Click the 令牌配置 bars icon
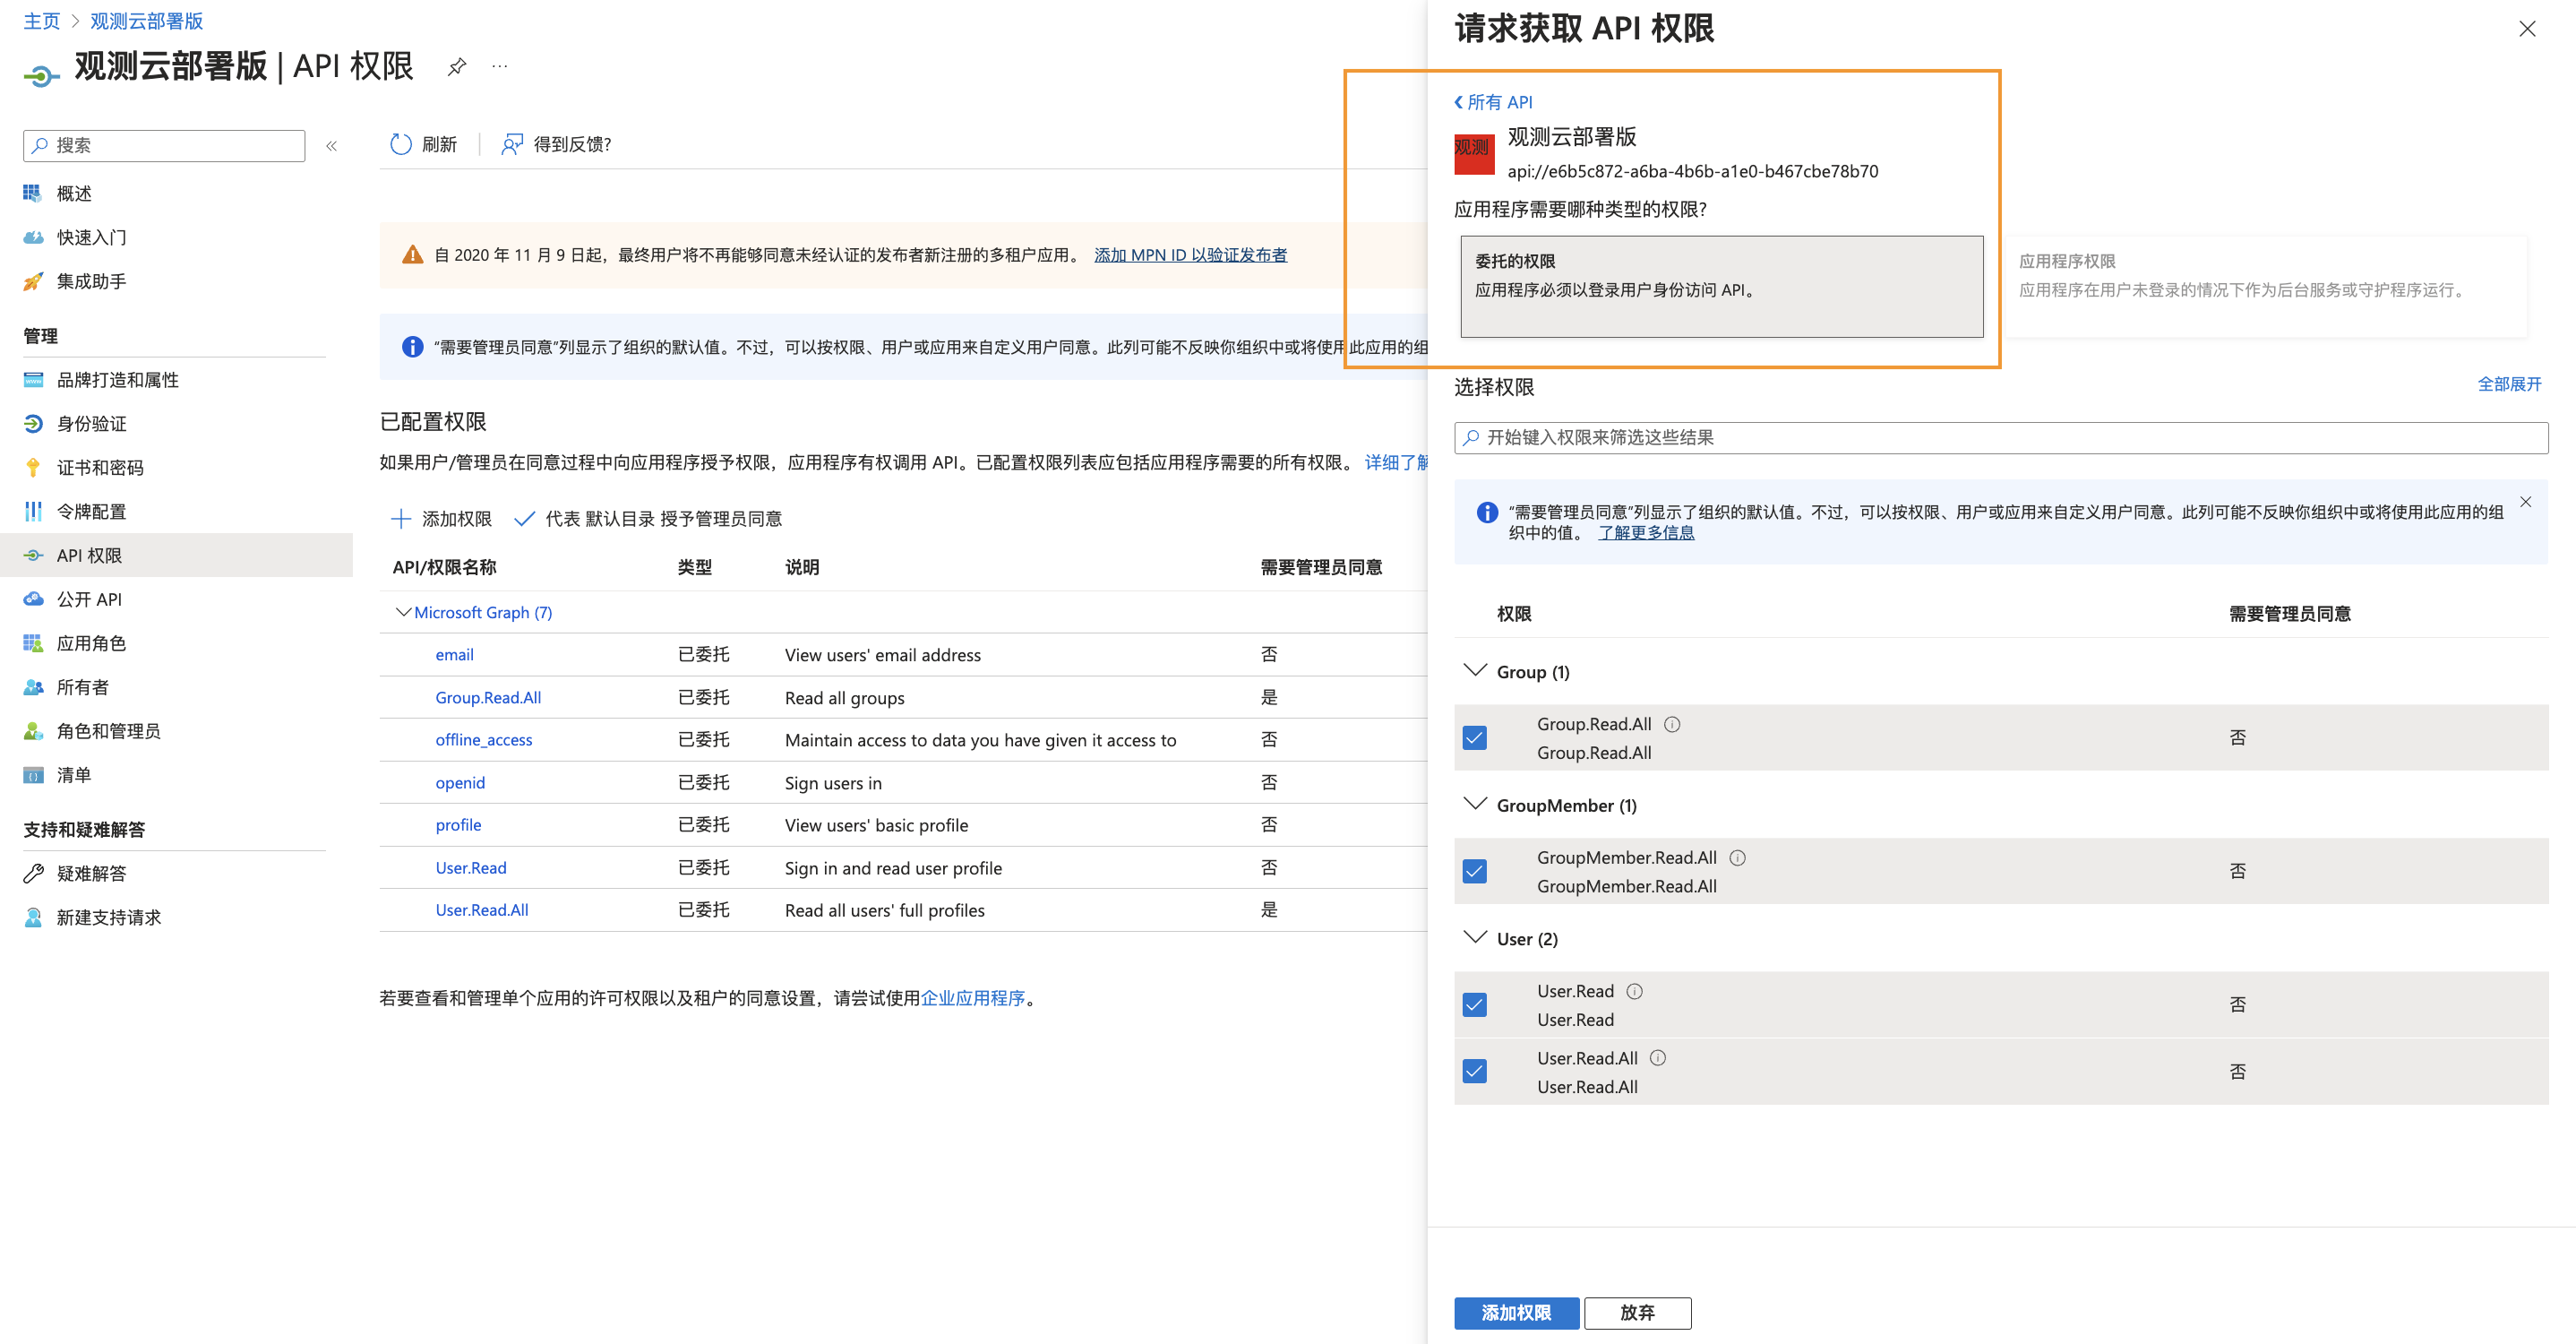The image size is (2576, 1344). (x=33, y=512)
